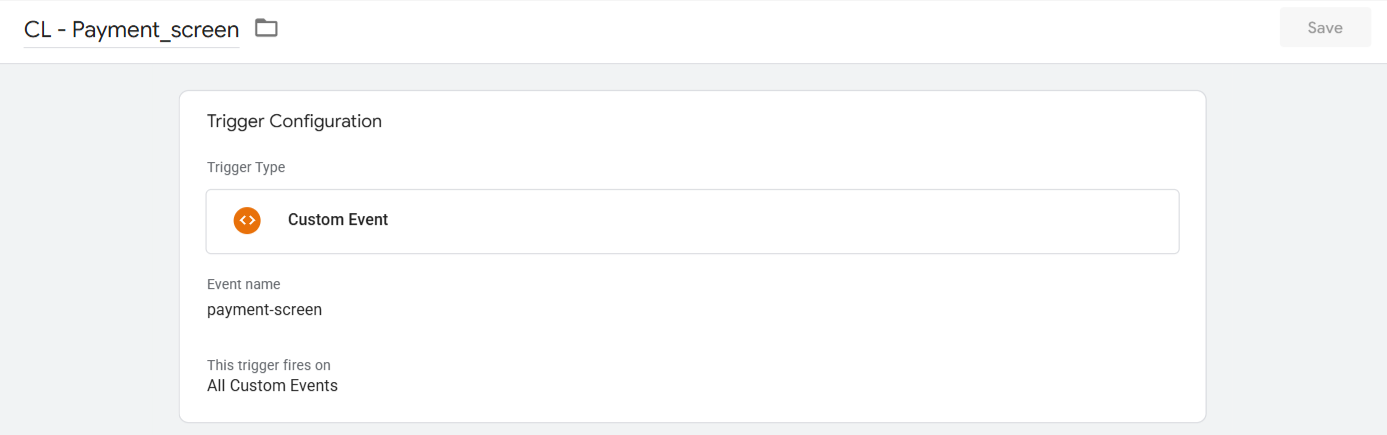Image resolution: width=1387 pixels, height=435 pixels.
Task: Click the Event name label
Action: [244, 284]
